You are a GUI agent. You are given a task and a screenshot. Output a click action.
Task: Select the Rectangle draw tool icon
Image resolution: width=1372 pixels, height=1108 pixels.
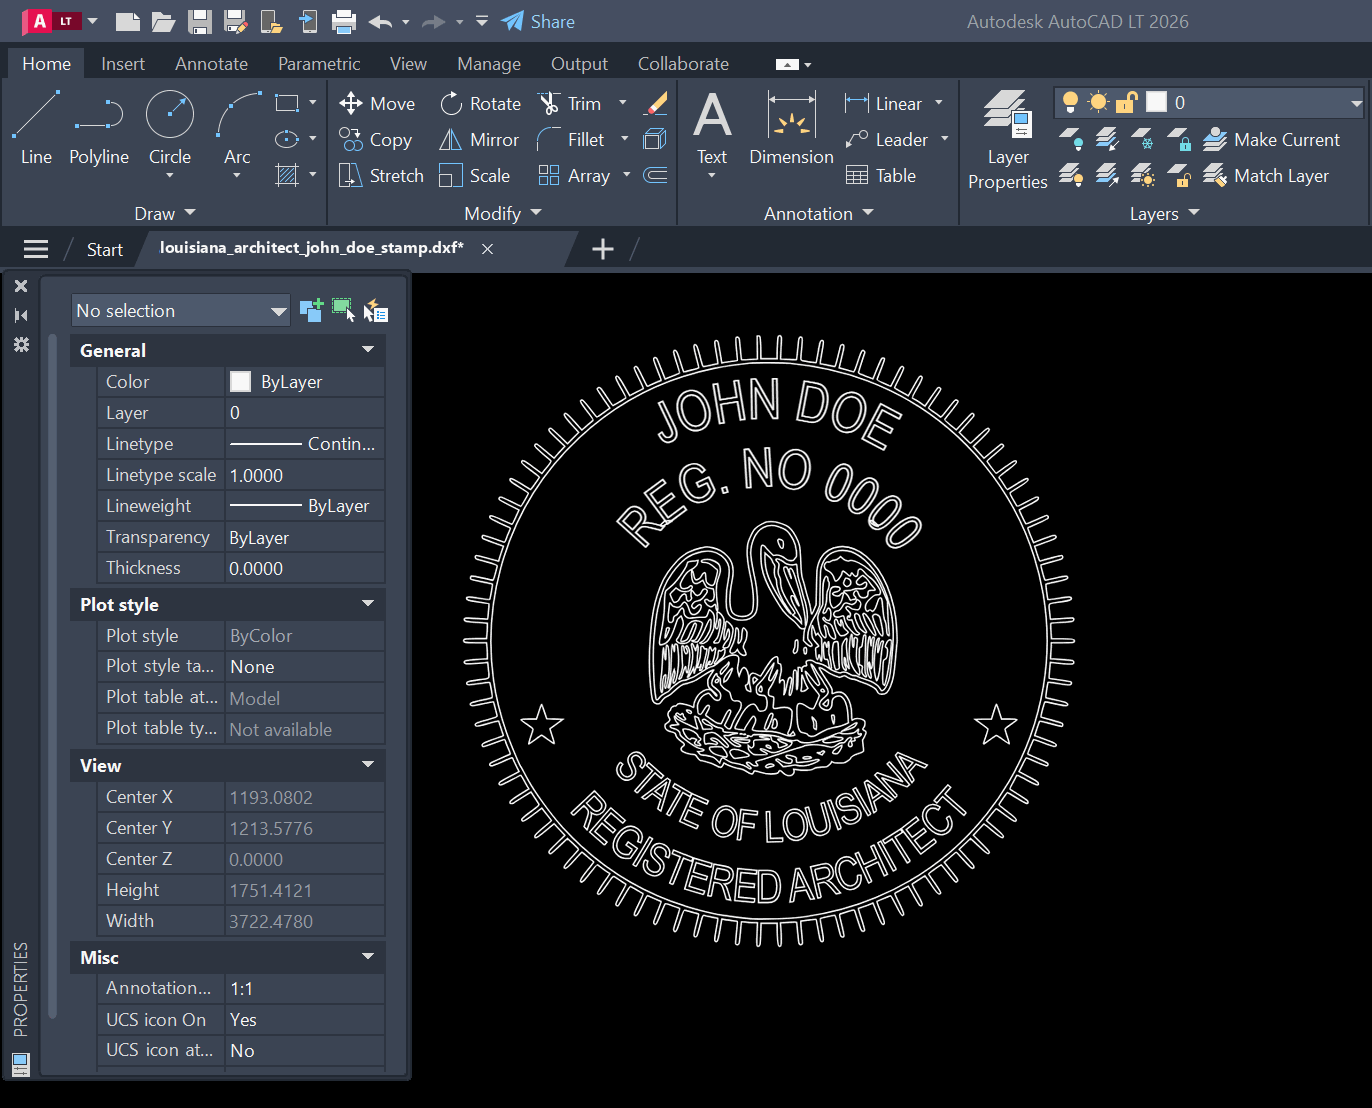point(287,103)
